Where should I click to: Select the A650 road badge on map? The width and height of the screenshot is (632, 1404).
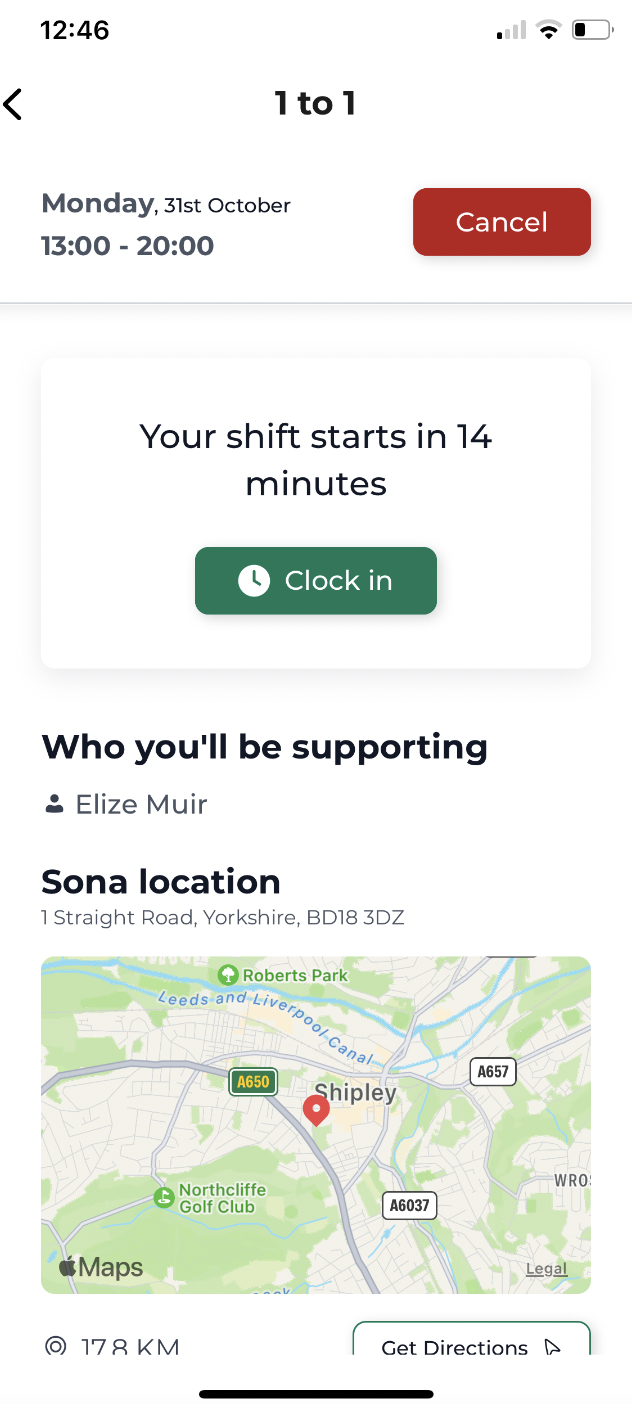click(253, 1082)
